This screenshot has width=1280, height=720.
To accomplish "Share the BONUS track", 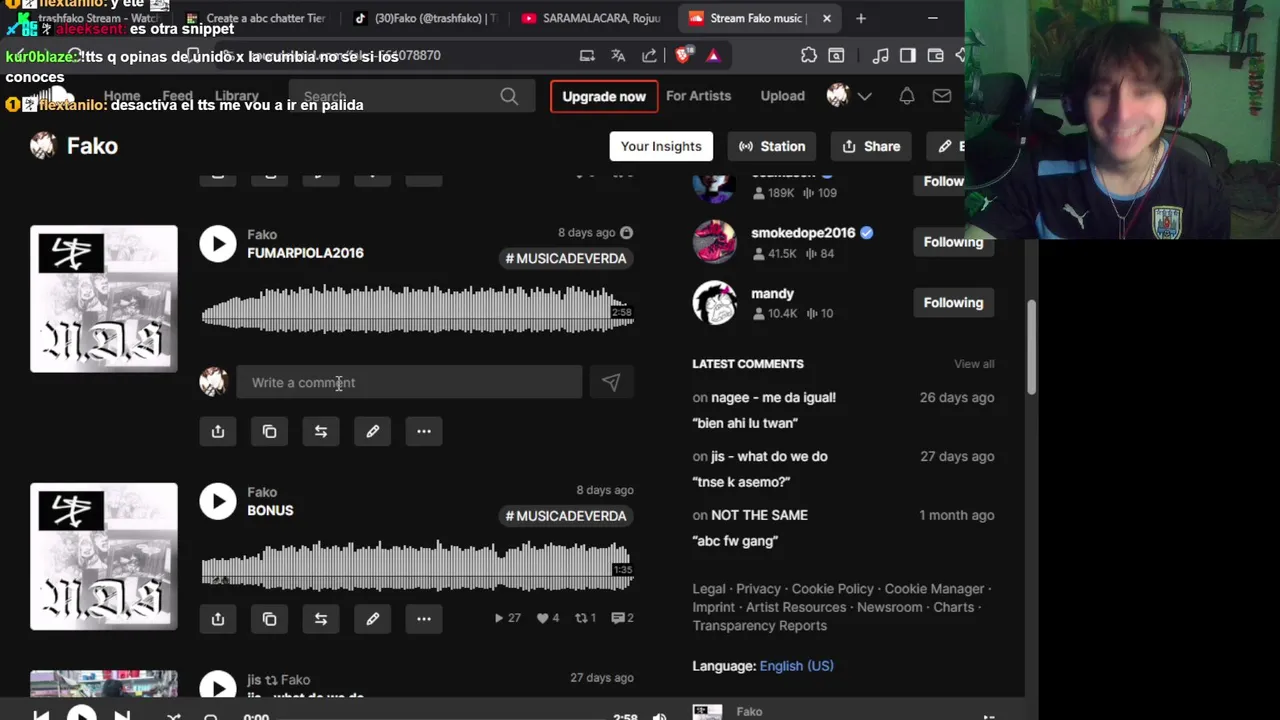I will click(217, 618).
